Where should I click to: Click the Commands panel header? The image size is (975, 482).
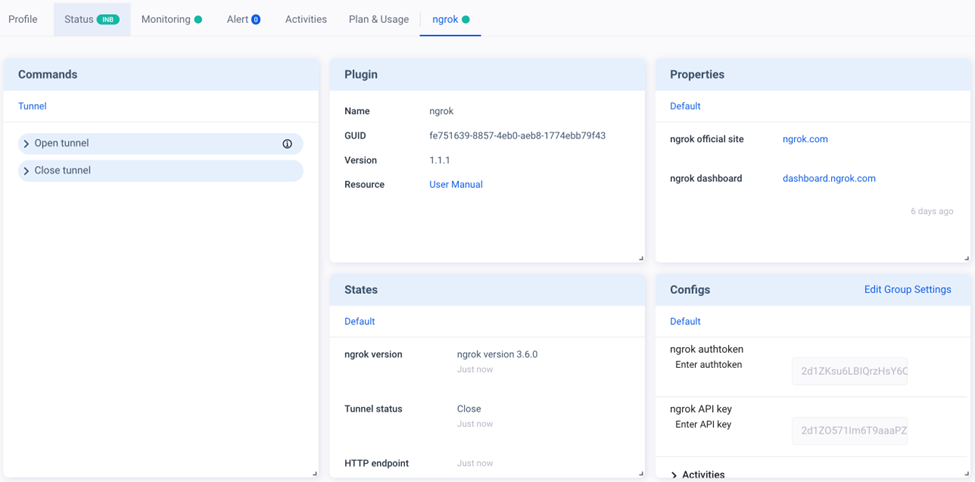coord(161,75)
